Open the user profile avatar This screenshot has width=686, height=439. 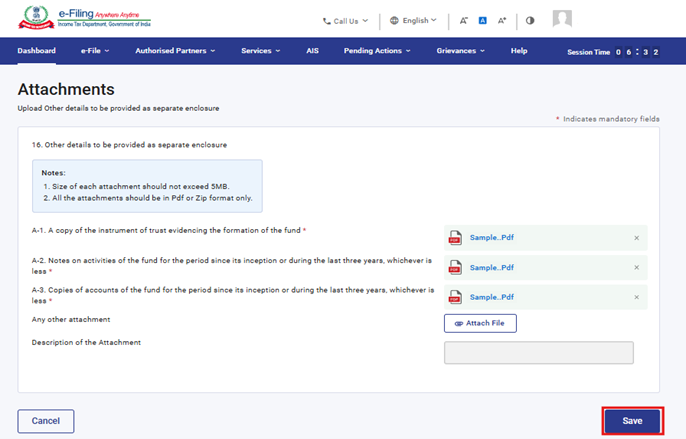coord(563,19)
